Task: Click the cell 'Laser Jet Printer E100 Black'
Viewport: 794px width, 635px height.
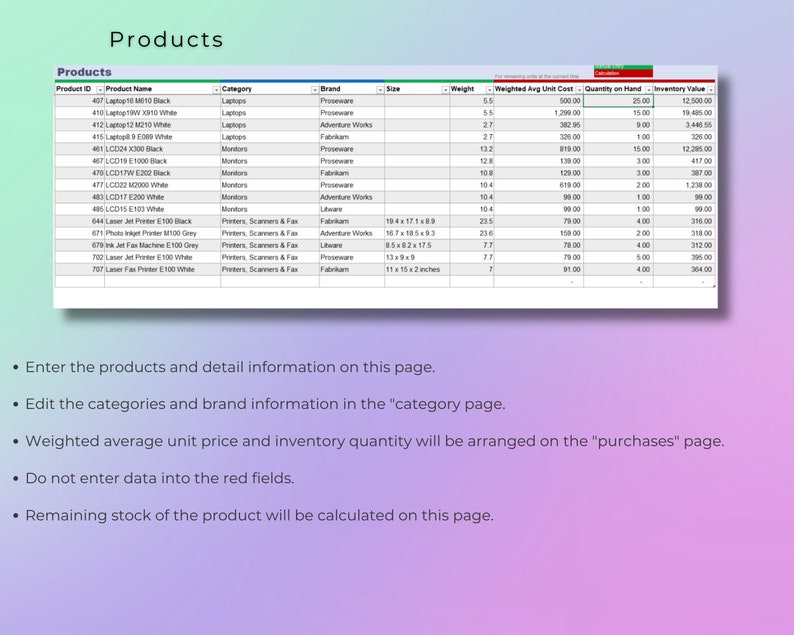Action: (x=162, y=221)
